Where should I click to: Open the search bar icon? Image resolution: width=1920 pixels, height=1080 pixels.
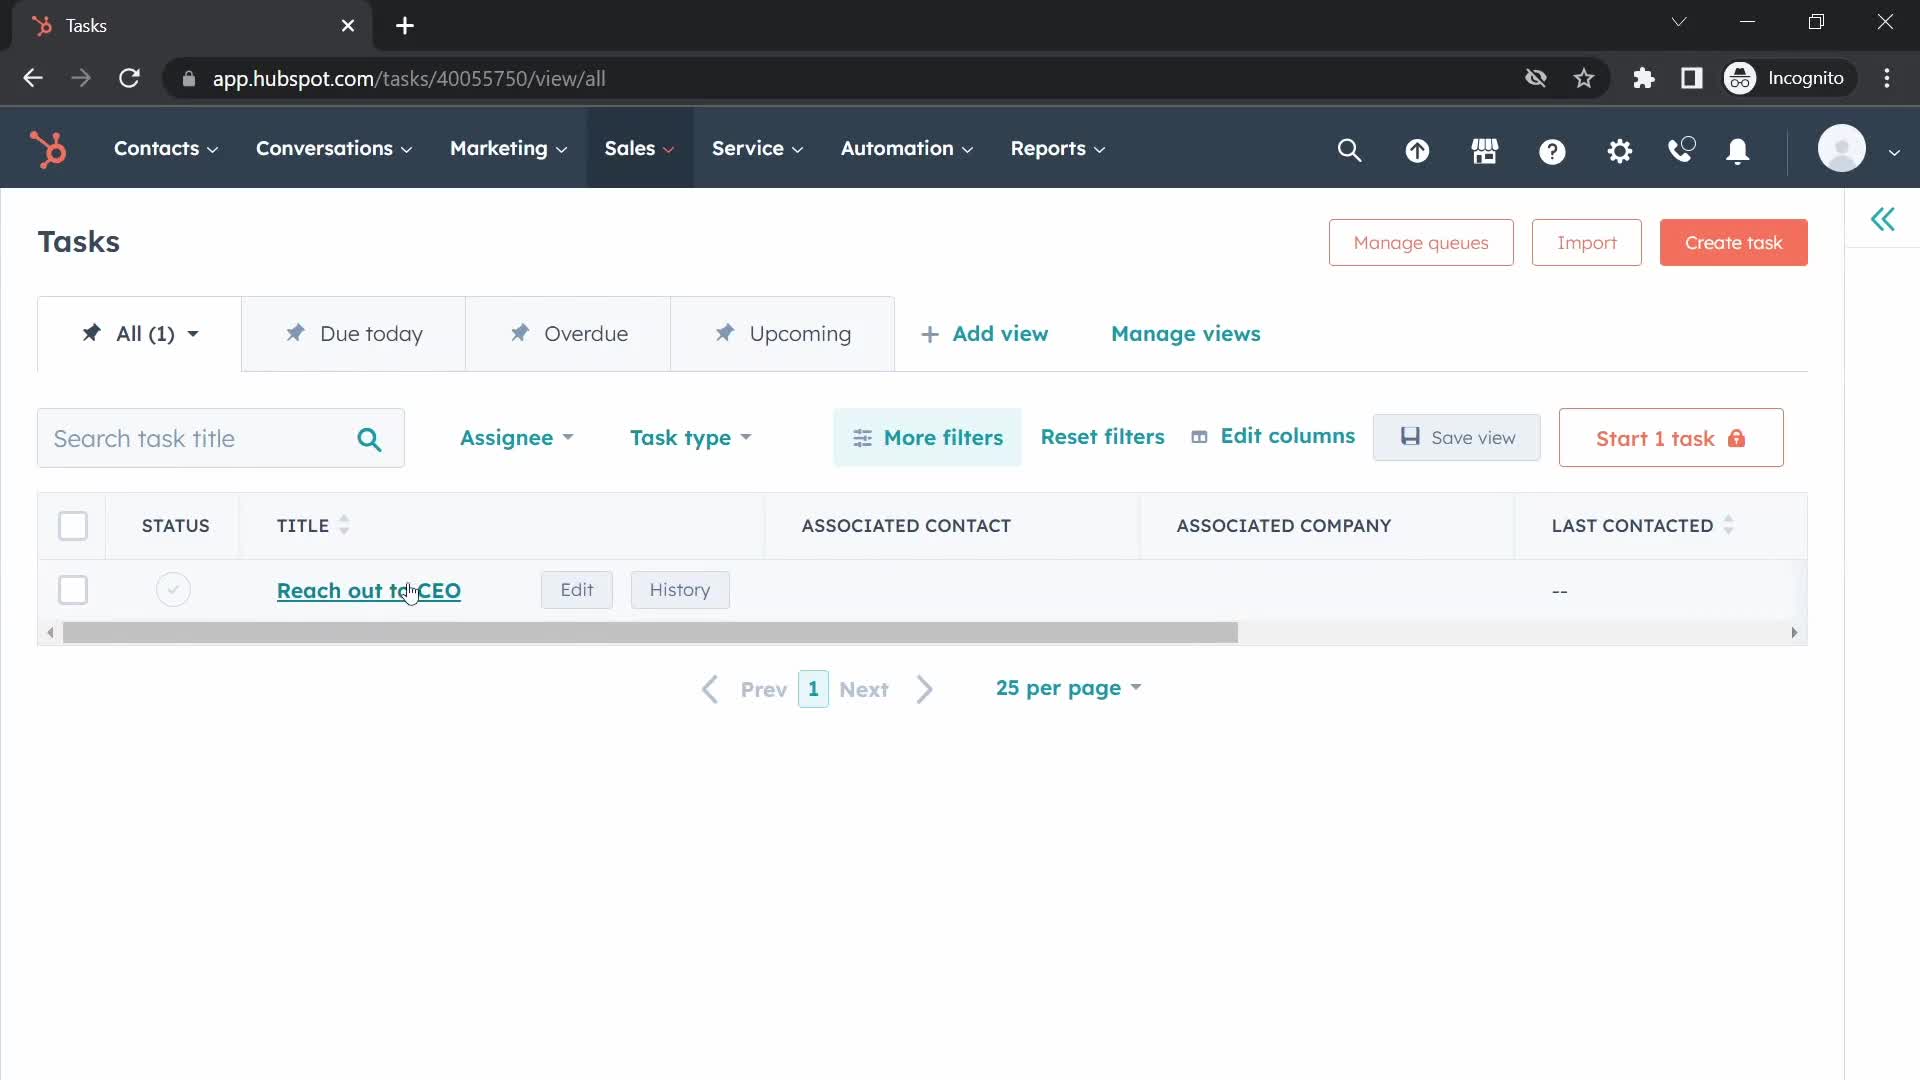[x=1350, y=148]
